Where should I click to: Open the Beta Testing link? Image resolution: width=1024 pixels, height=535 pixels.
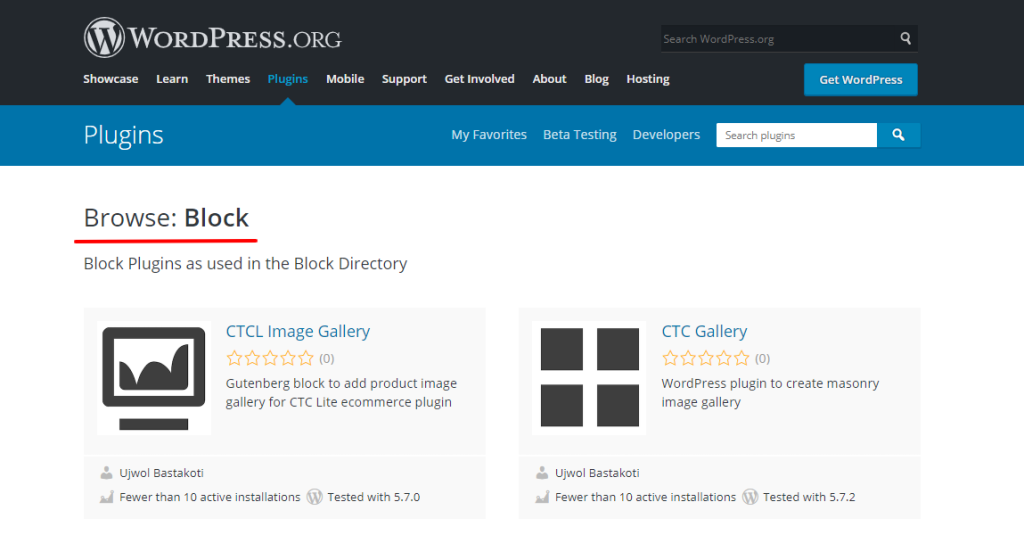580,135
